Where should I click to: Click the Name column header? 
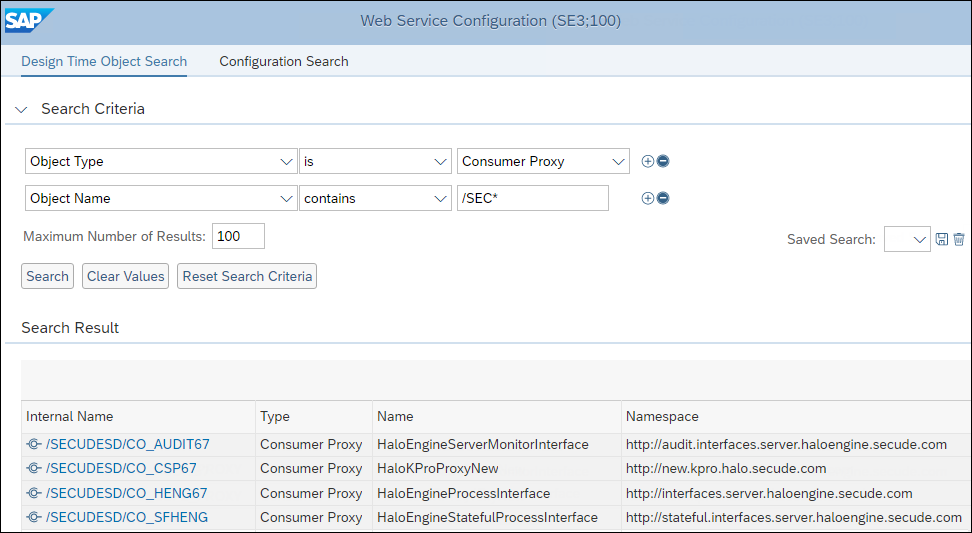[x=497, y=416]
